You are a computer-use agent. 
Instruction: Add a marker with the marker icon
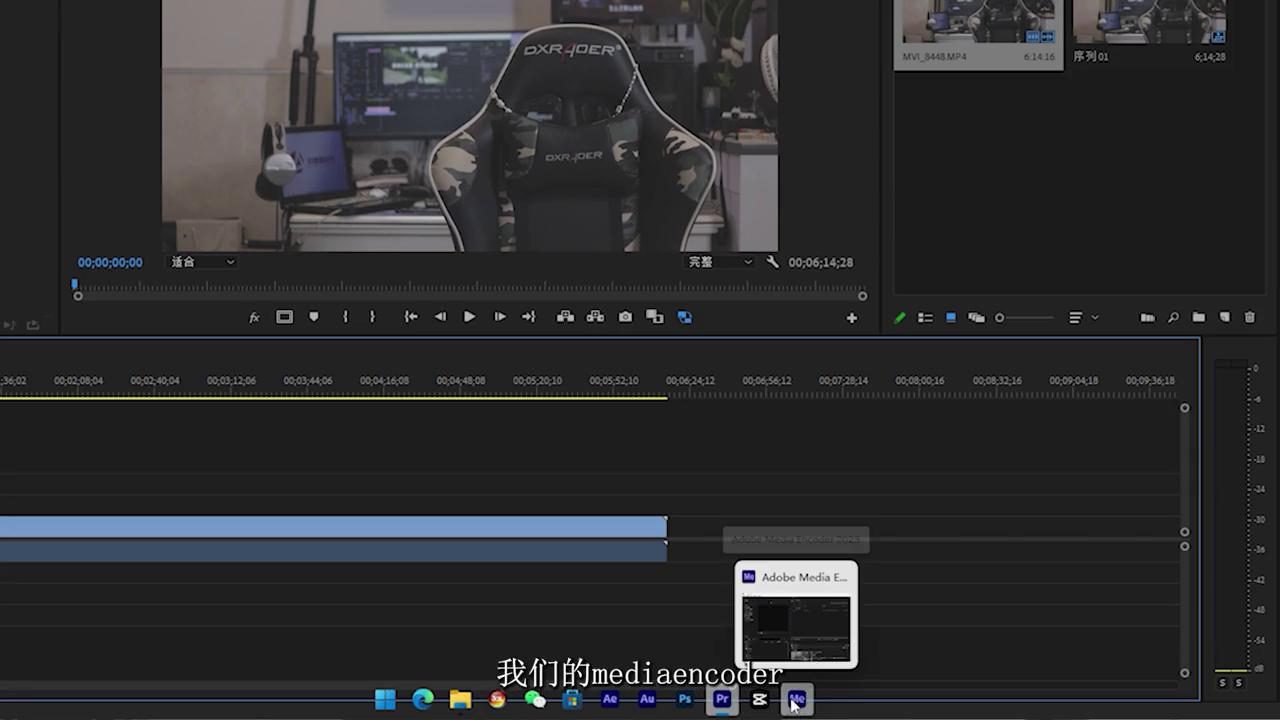(x=314, y=317)
